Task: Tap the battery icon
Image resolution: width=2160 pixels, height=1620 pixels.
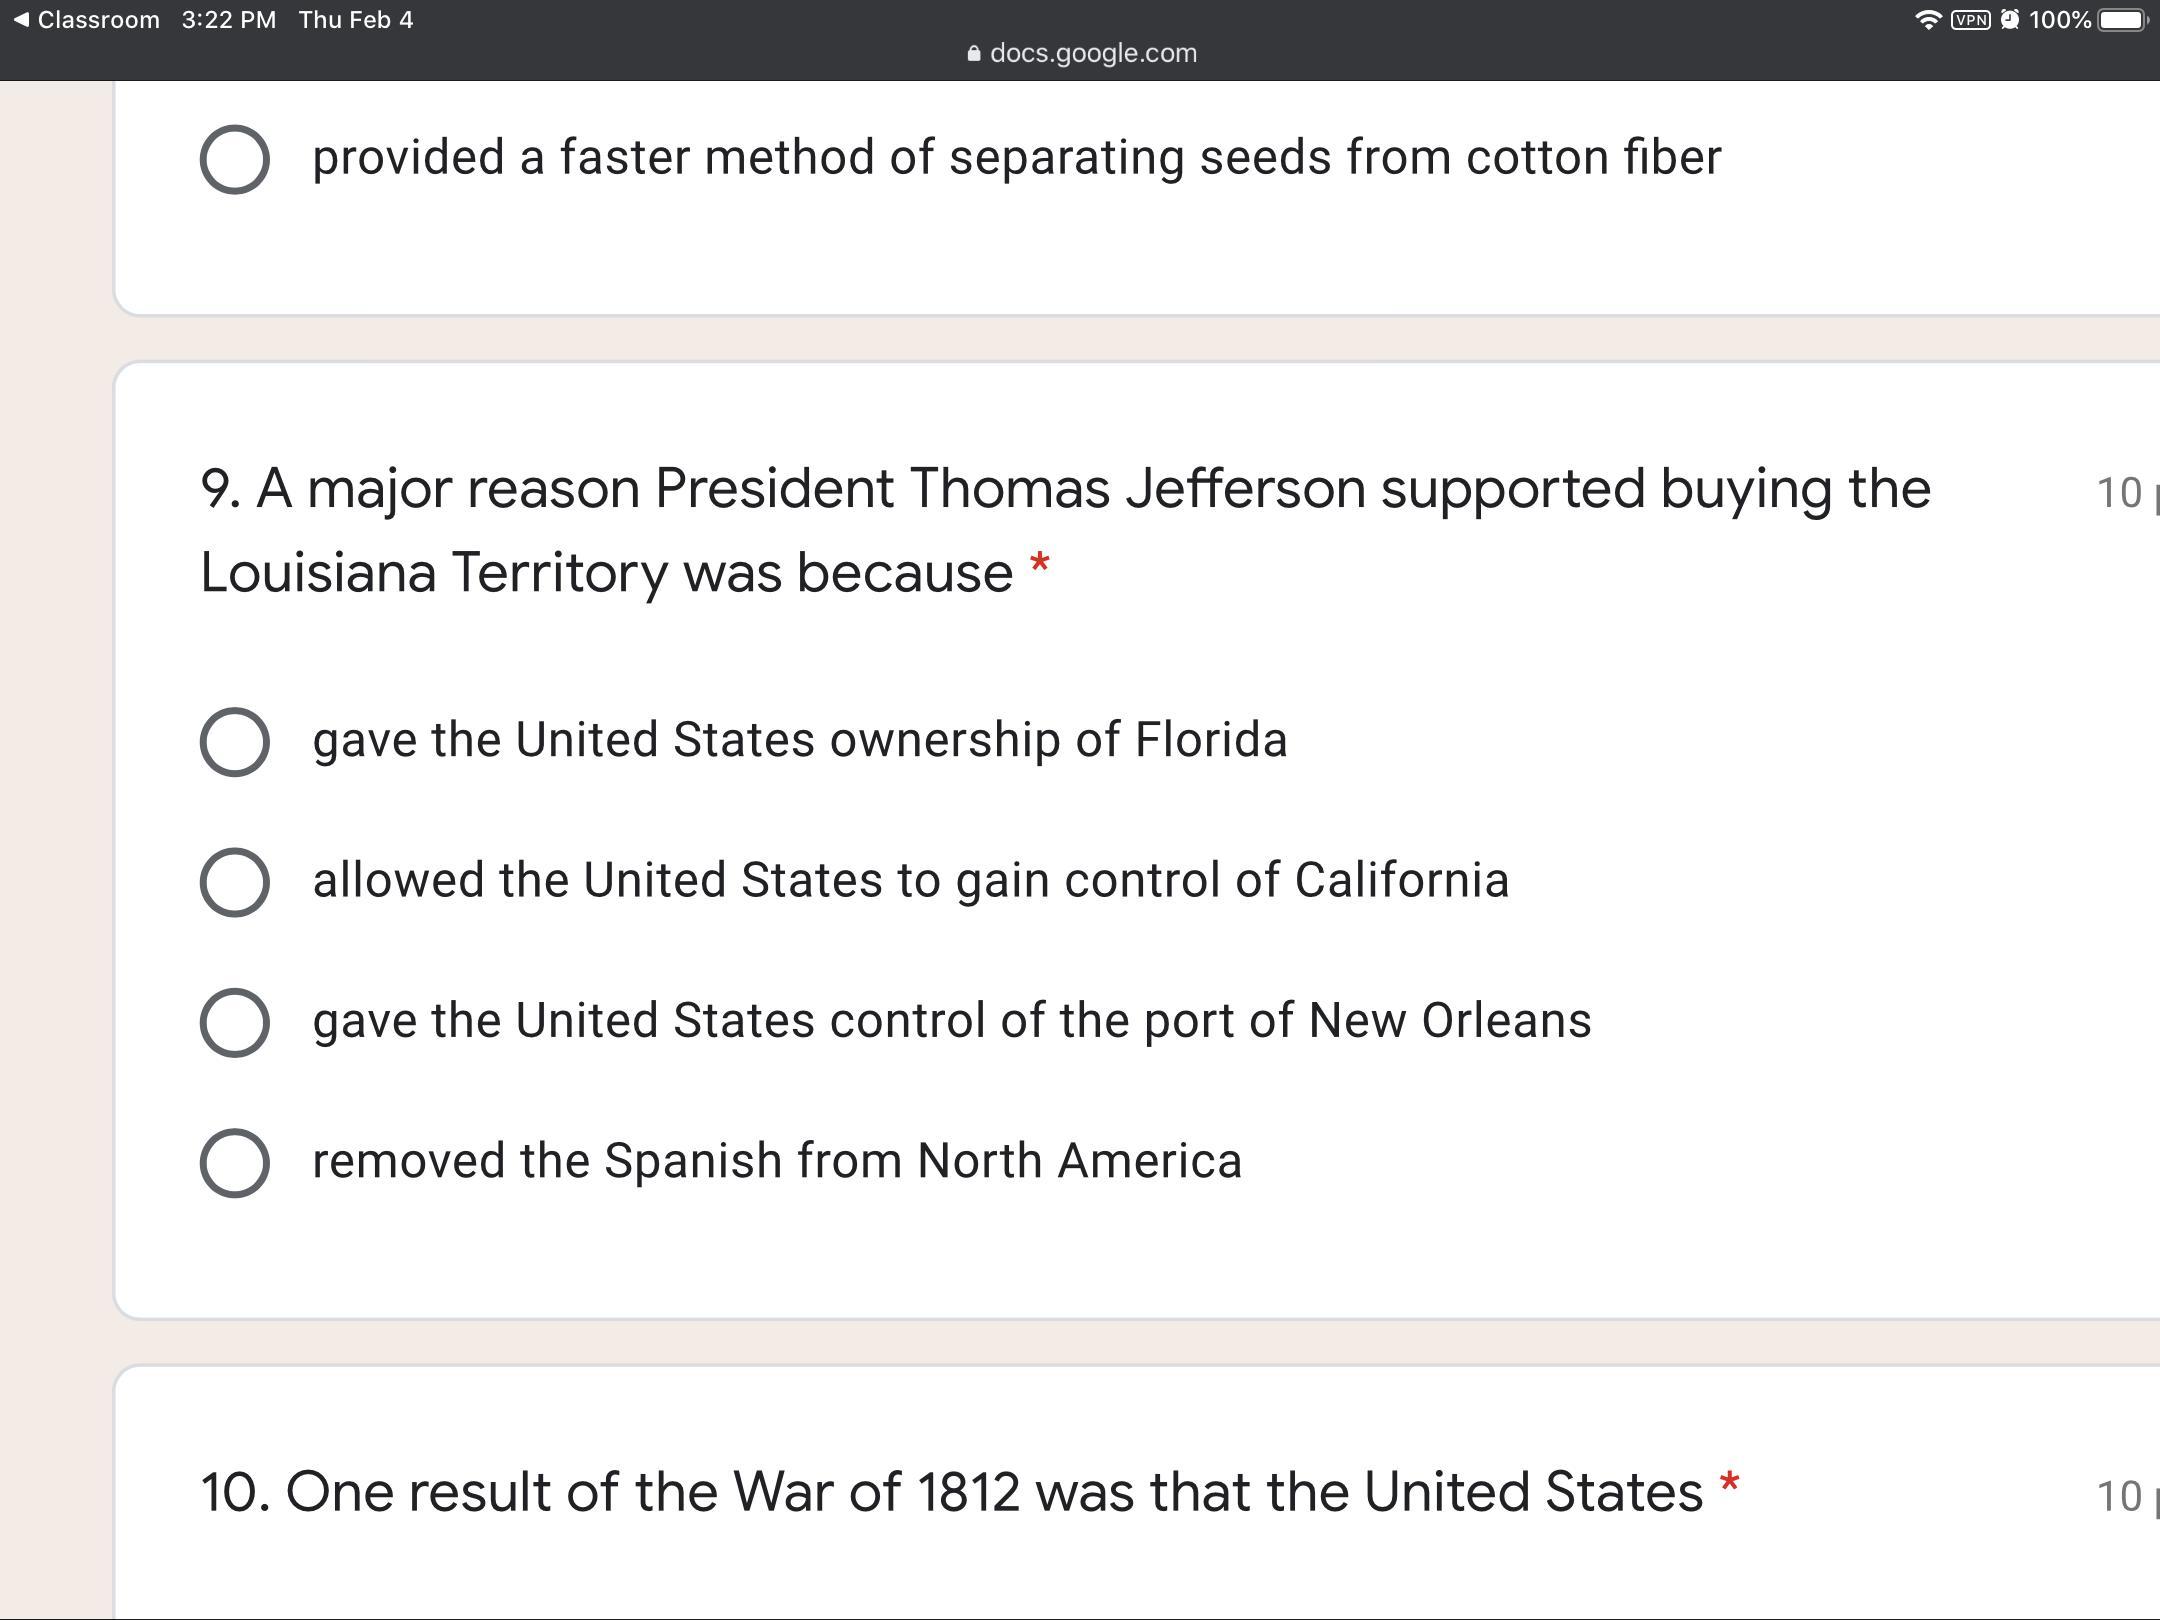Action: click(2122, 20)
